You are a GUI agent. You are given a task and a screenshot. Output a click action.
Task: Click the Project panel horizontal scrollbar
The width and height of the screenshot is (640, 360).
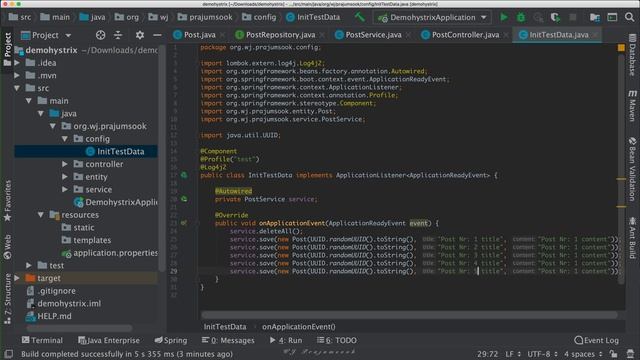79,327
